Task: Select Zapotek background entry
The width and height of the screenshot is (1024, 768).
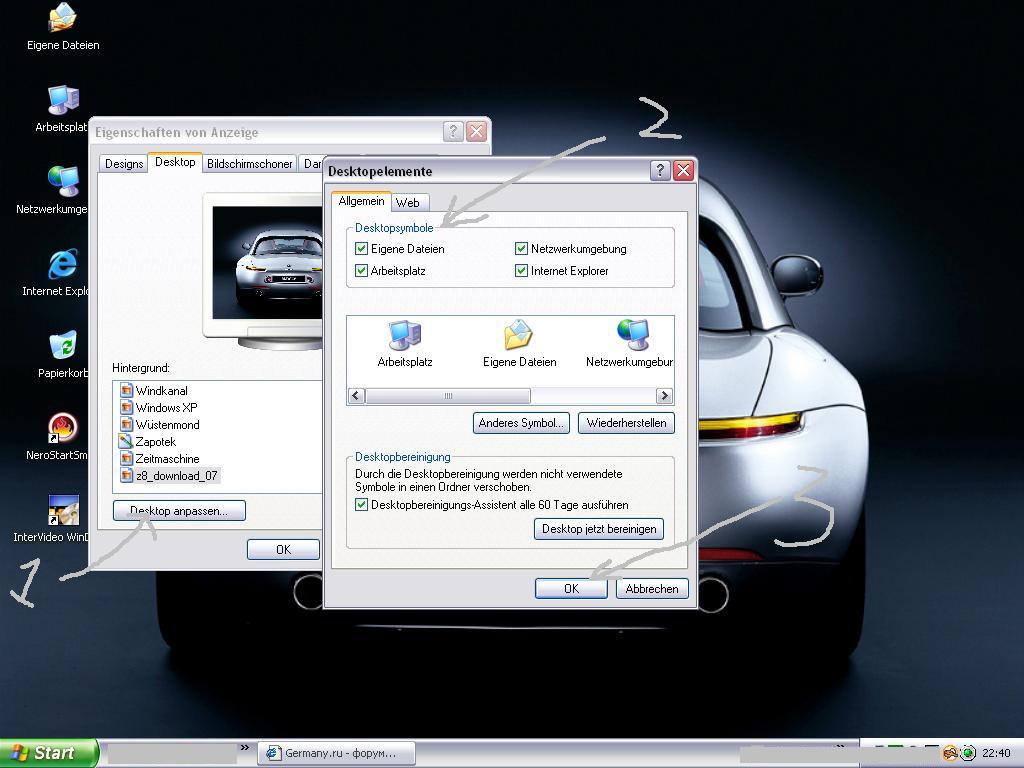Action: coord(155,441)
